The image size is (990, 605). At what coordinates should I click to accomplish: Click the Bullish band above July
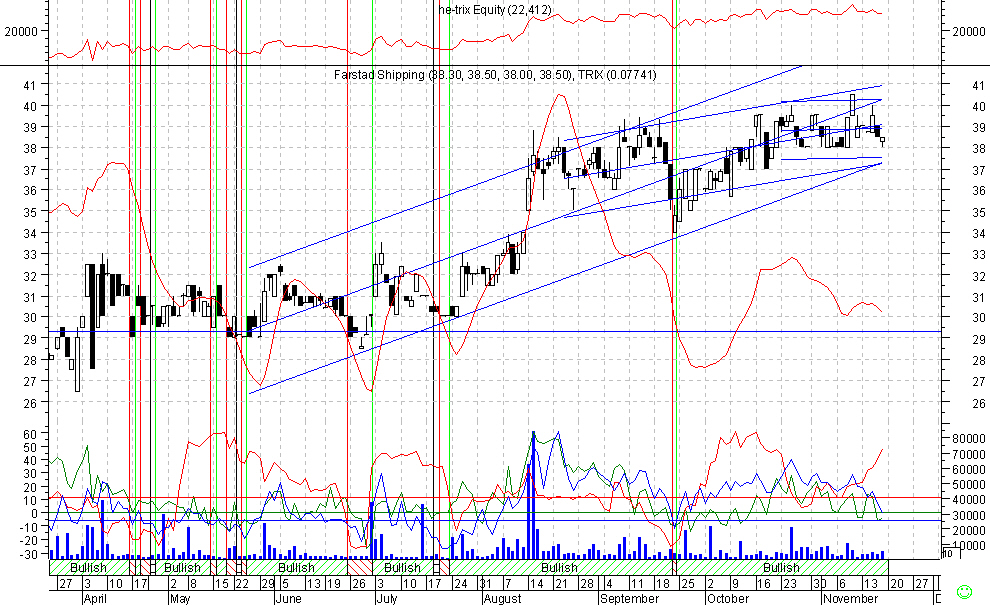point(403,567)
